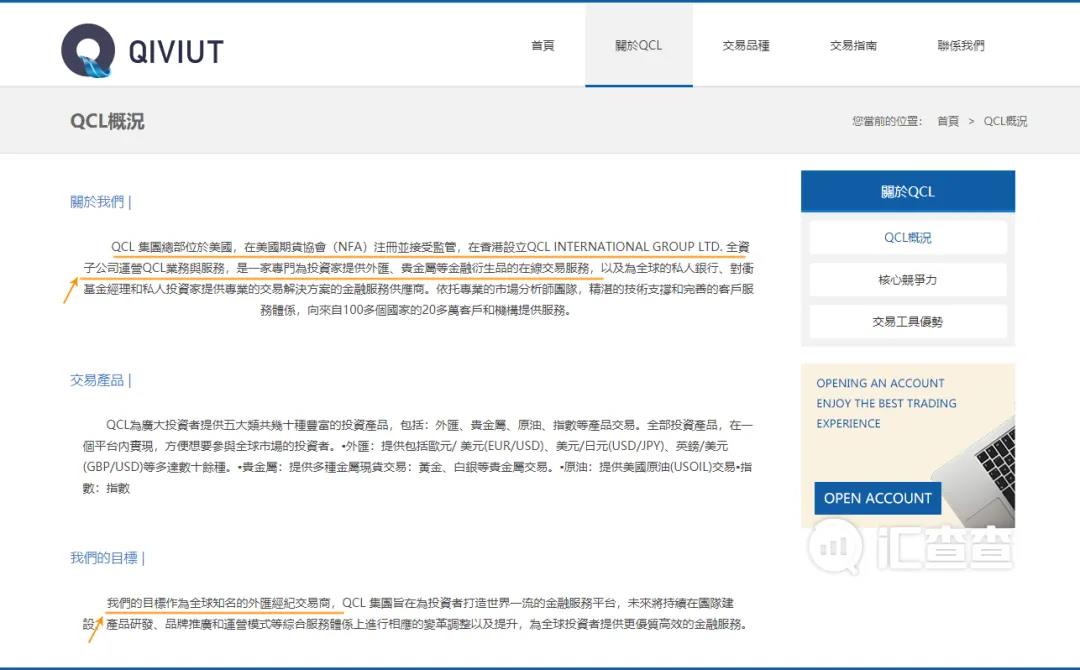Open the 聯係我們 navigation item
The height and width of the screenshot is (670, 1080).
pos(961,45)
